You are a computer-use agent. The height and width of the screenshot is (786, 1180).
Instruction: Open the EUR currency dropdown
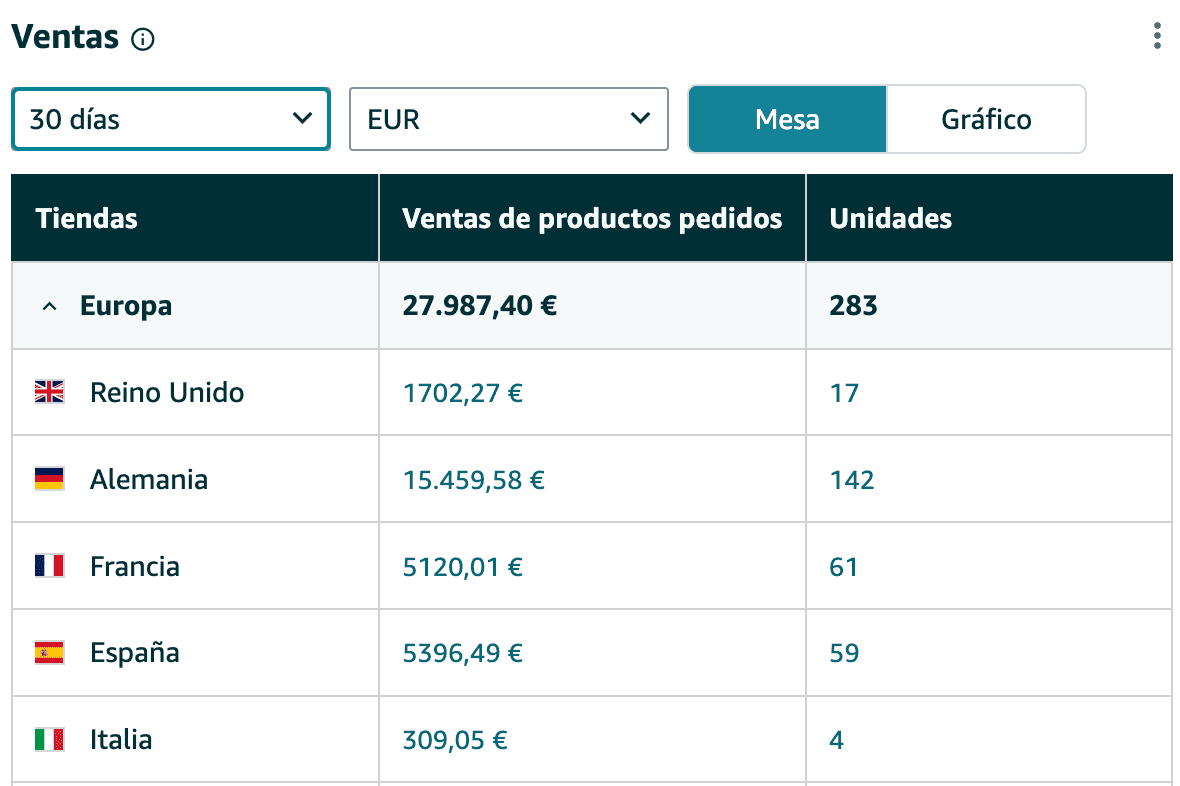pyautogui.click(x=508, y=119)
